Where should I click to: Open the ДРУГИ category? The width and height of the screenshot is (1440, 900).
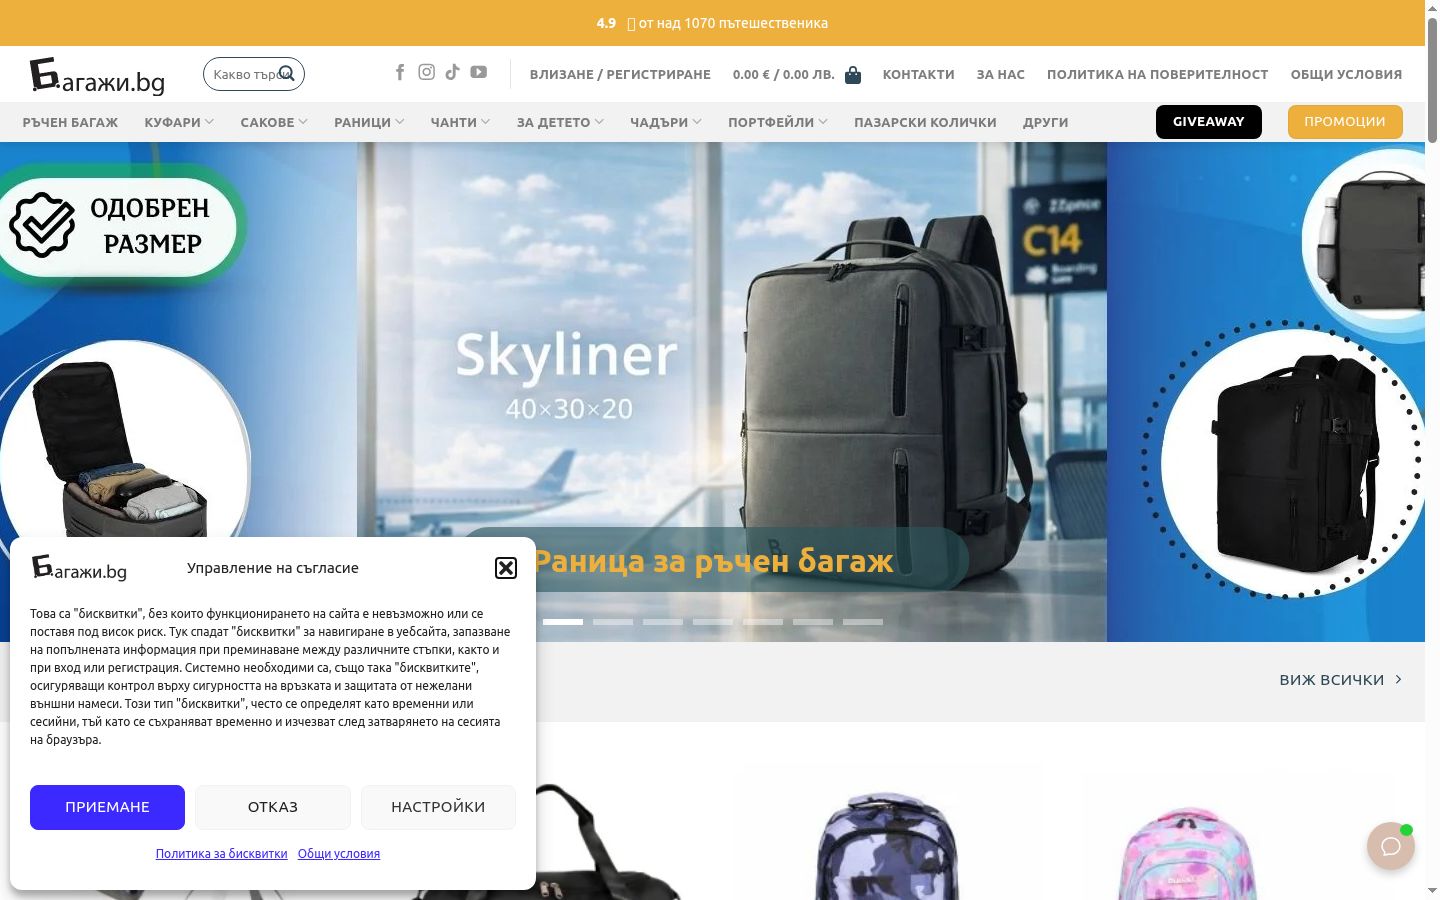click(x=1045, y=122)
